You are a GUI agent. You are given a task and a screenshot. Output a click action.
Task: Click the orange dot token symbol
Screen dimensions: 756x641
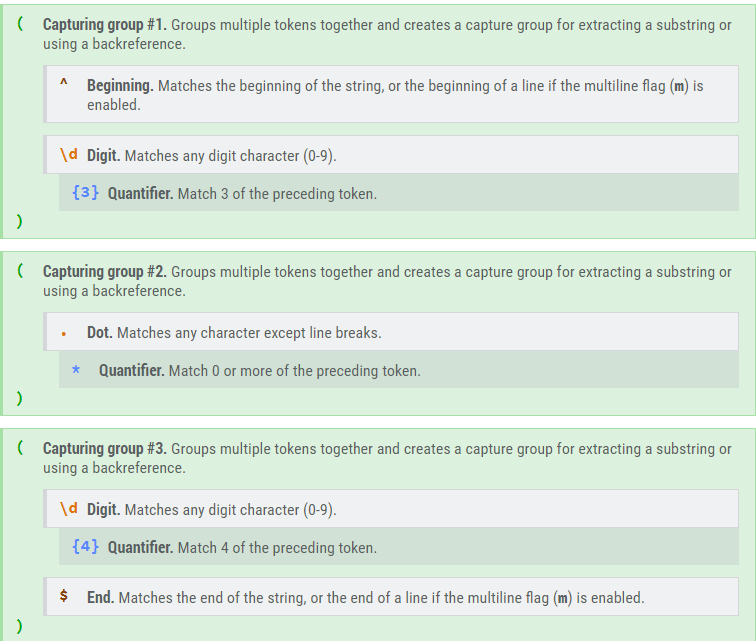pyautogui.click(x=64, y=334)
